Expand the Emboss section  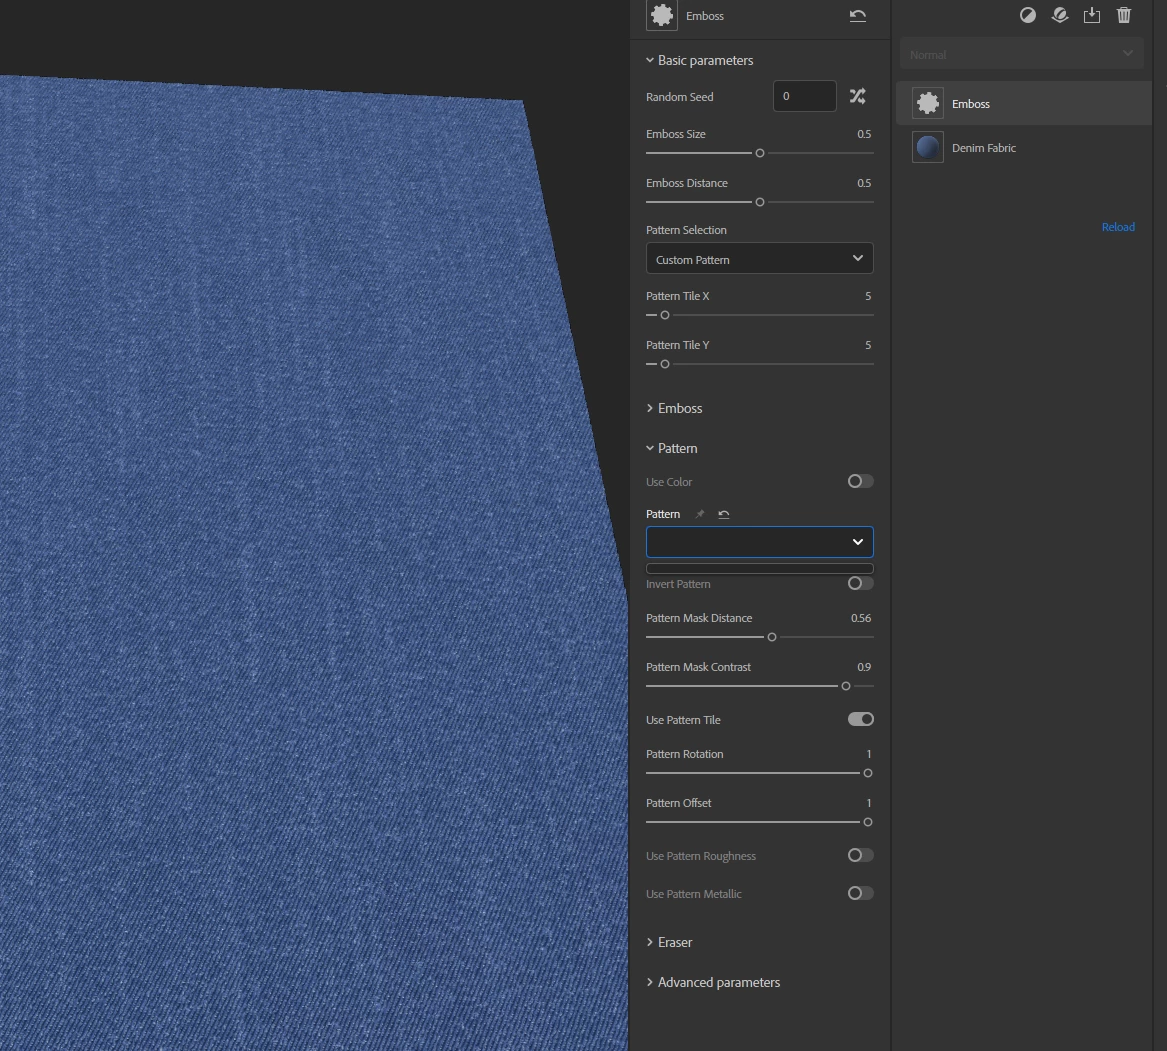pyautogui.click(x=674, y=408)
